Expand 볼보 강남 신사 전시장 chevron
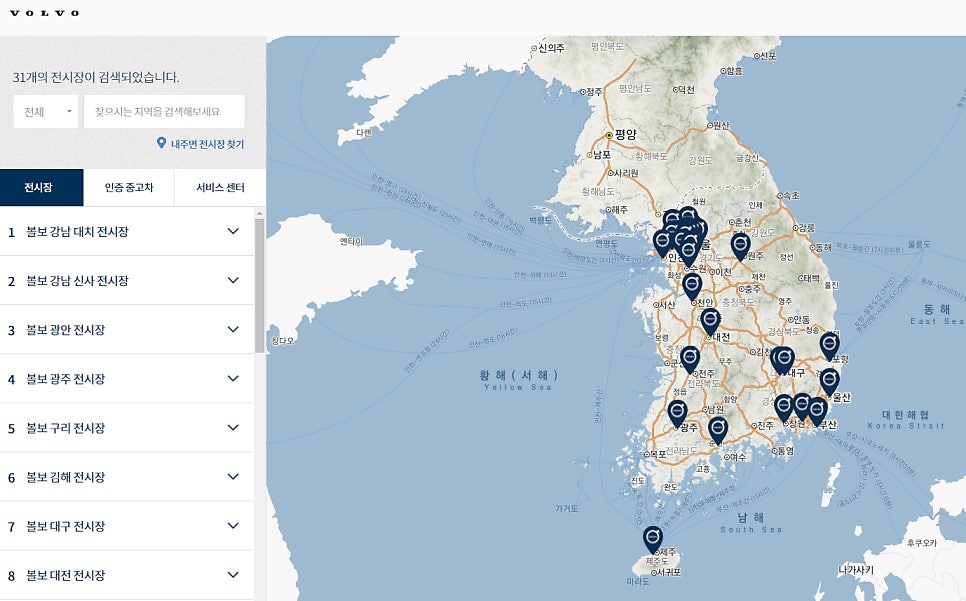 233,280
